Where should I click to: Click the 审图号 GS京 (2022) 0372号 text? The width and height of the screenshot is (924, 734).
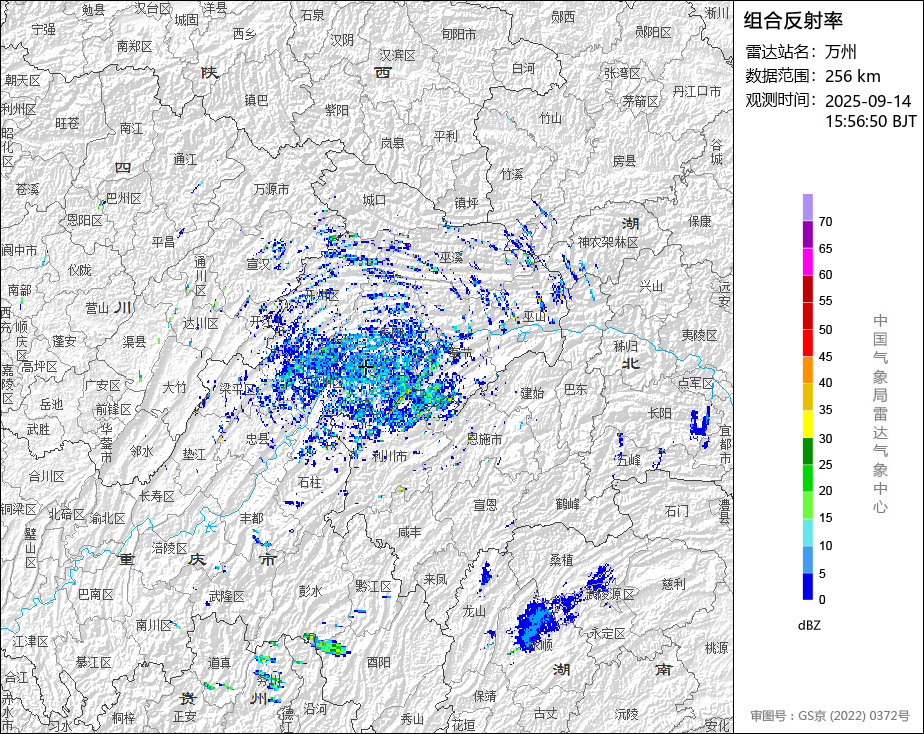coord(830,716)
